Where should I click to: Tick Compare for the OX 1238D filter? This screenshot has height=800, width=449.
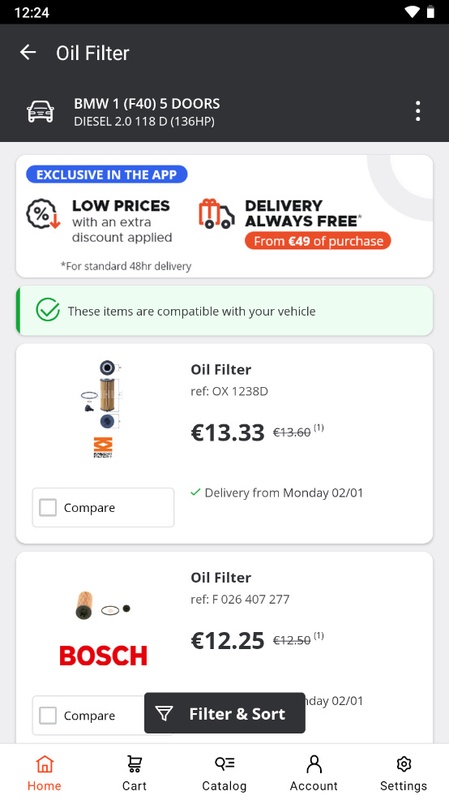tap(48, 508)
